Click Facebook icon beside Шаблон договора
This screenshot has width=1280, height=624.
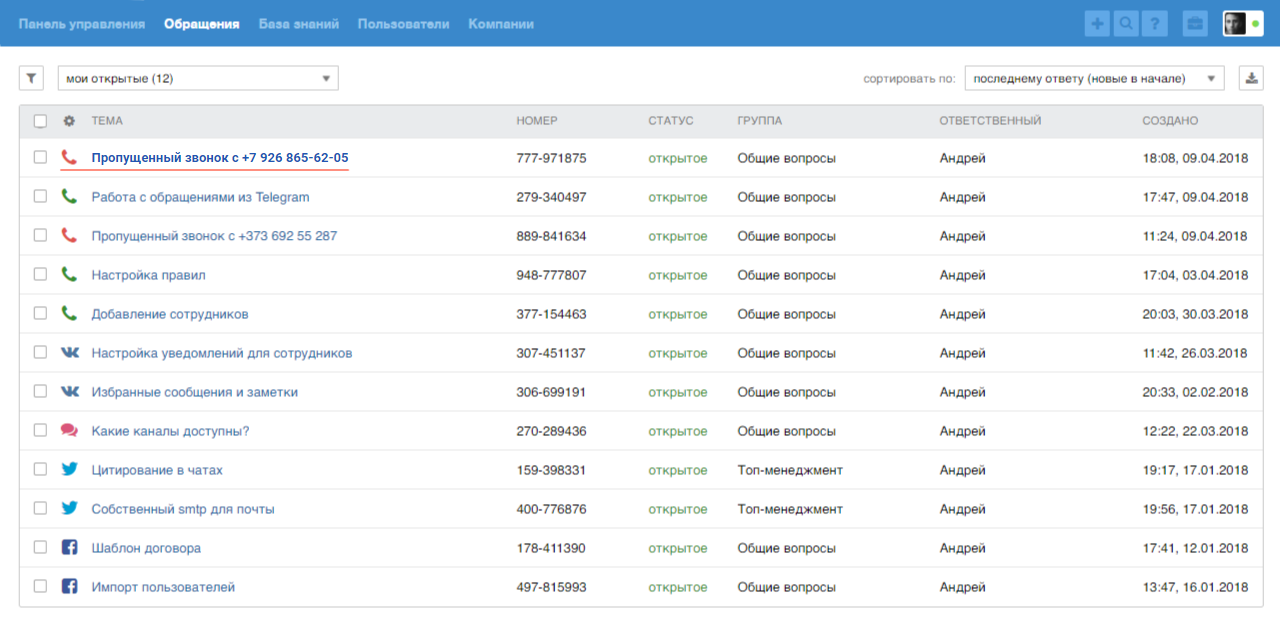pos(69,548)
